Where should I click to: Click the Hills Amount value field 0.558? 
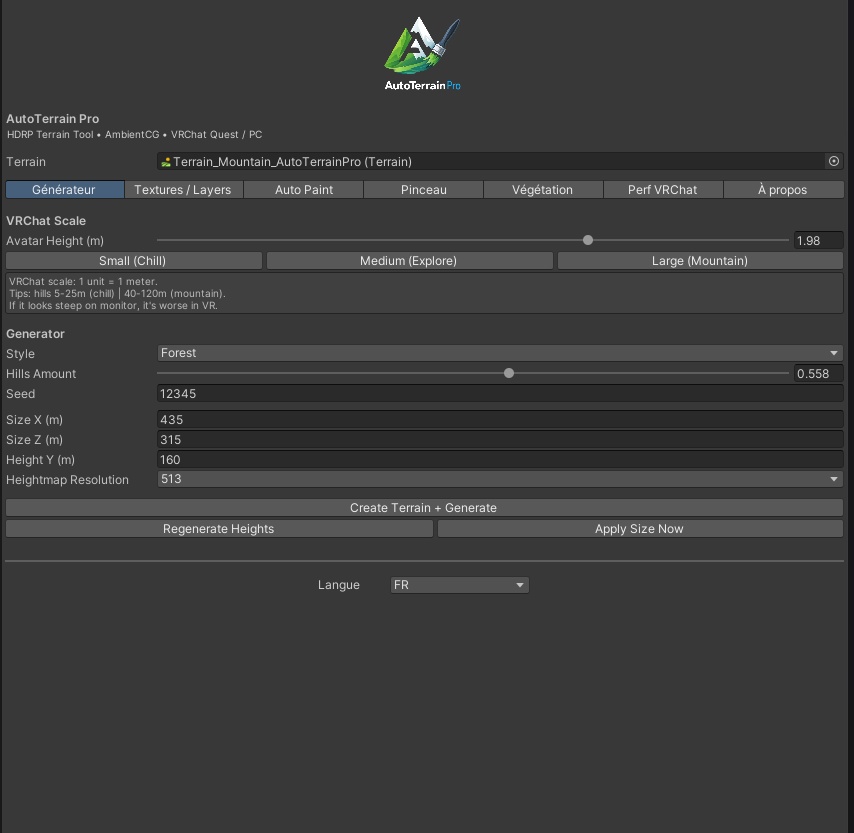(818, 374)
